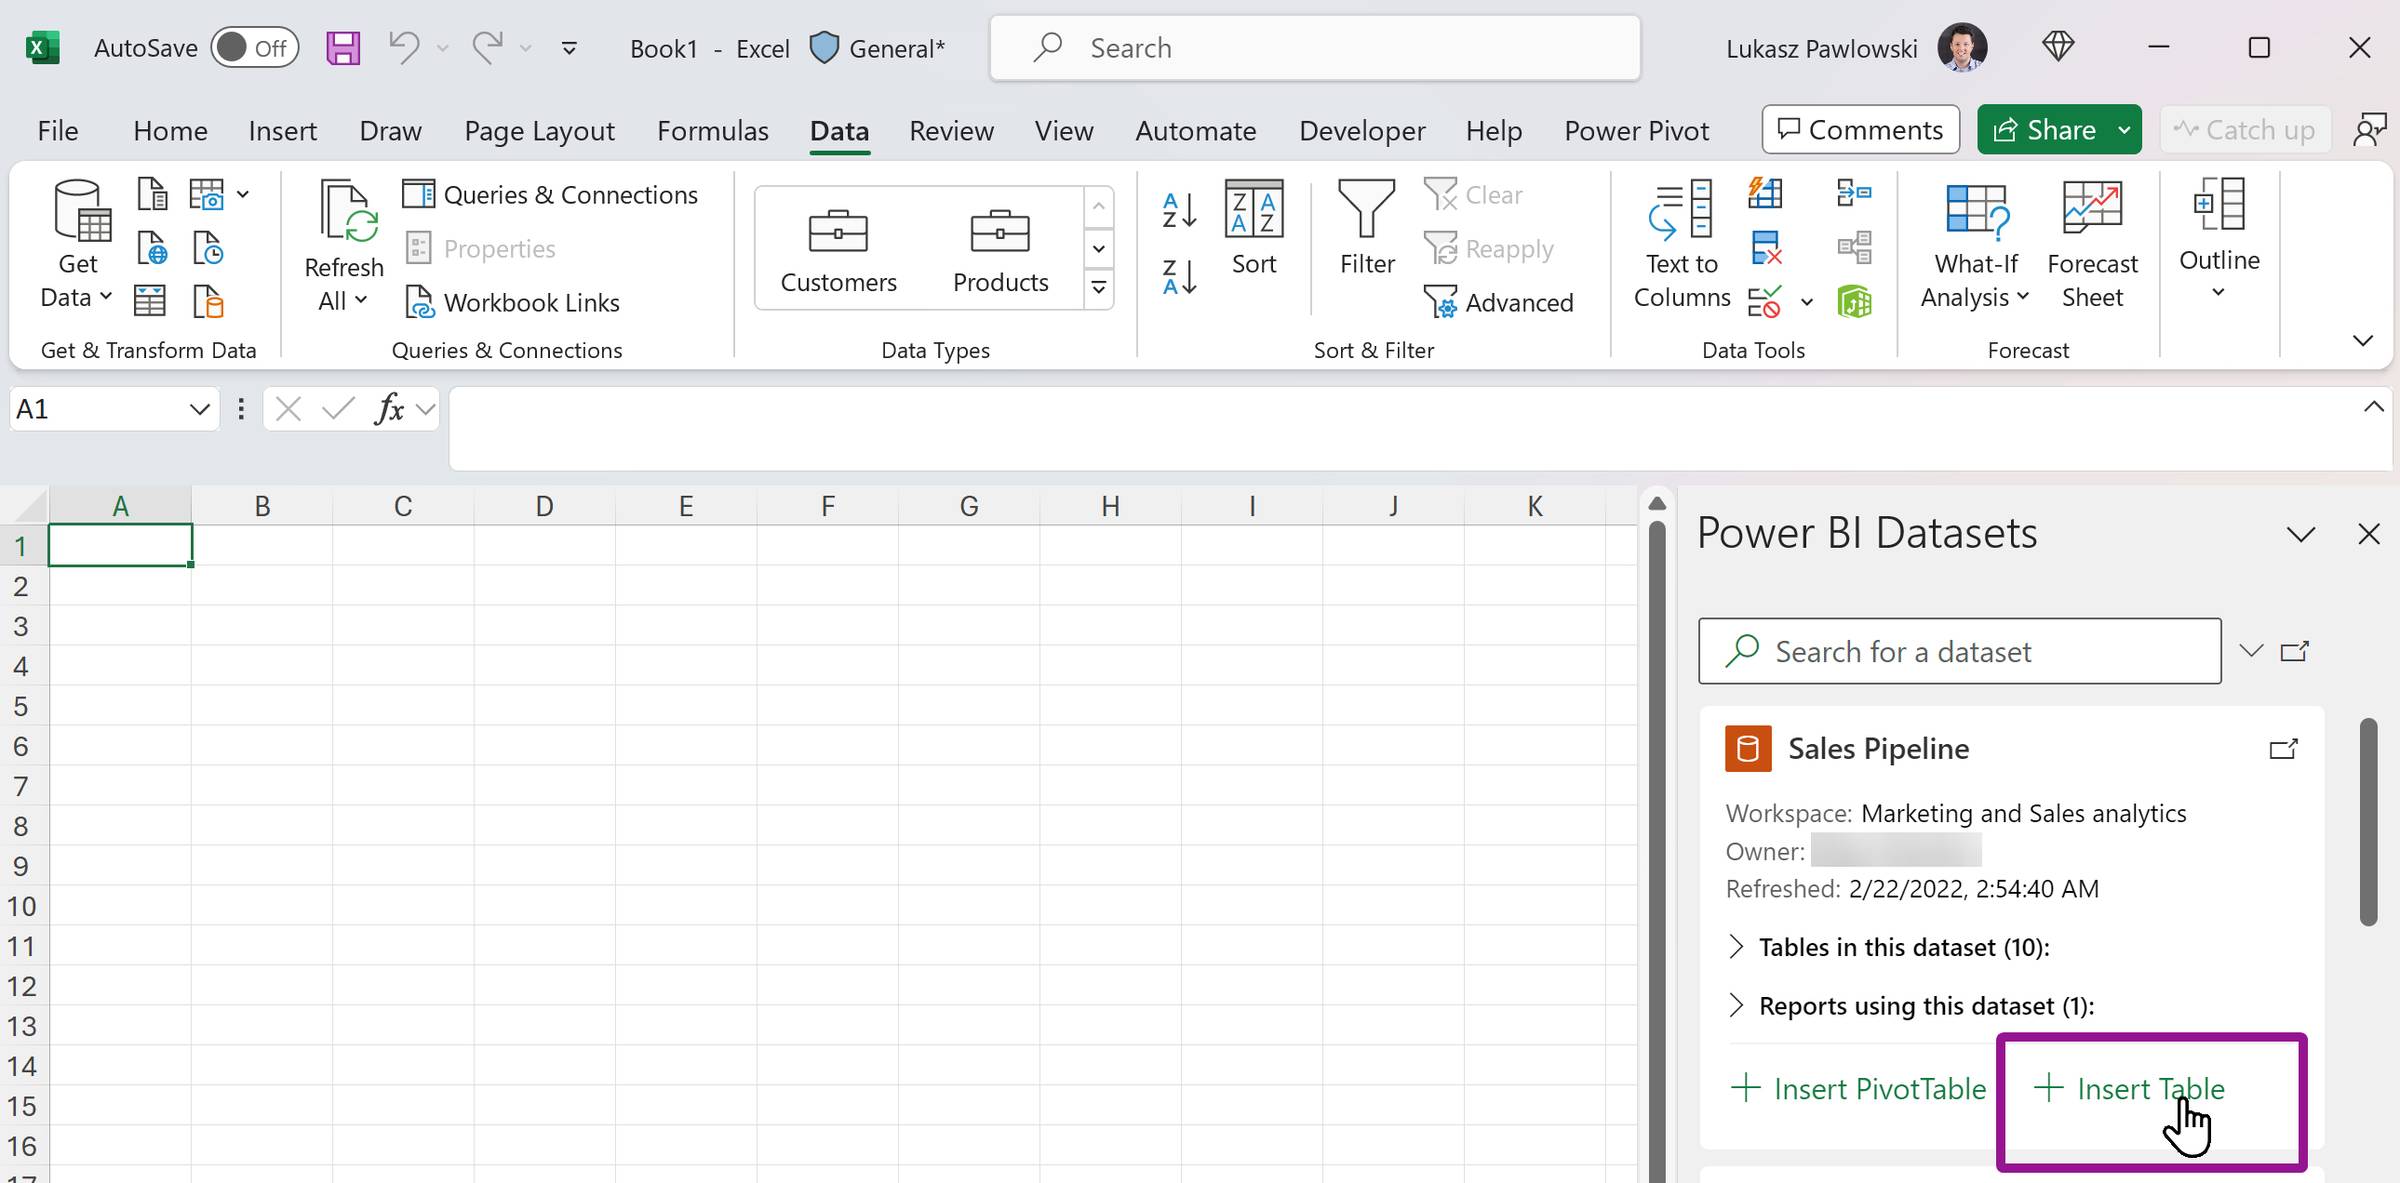This screenshot has height=1183, width=2400.
Task: Expand the Outline group
Action: coord(2219,240)
